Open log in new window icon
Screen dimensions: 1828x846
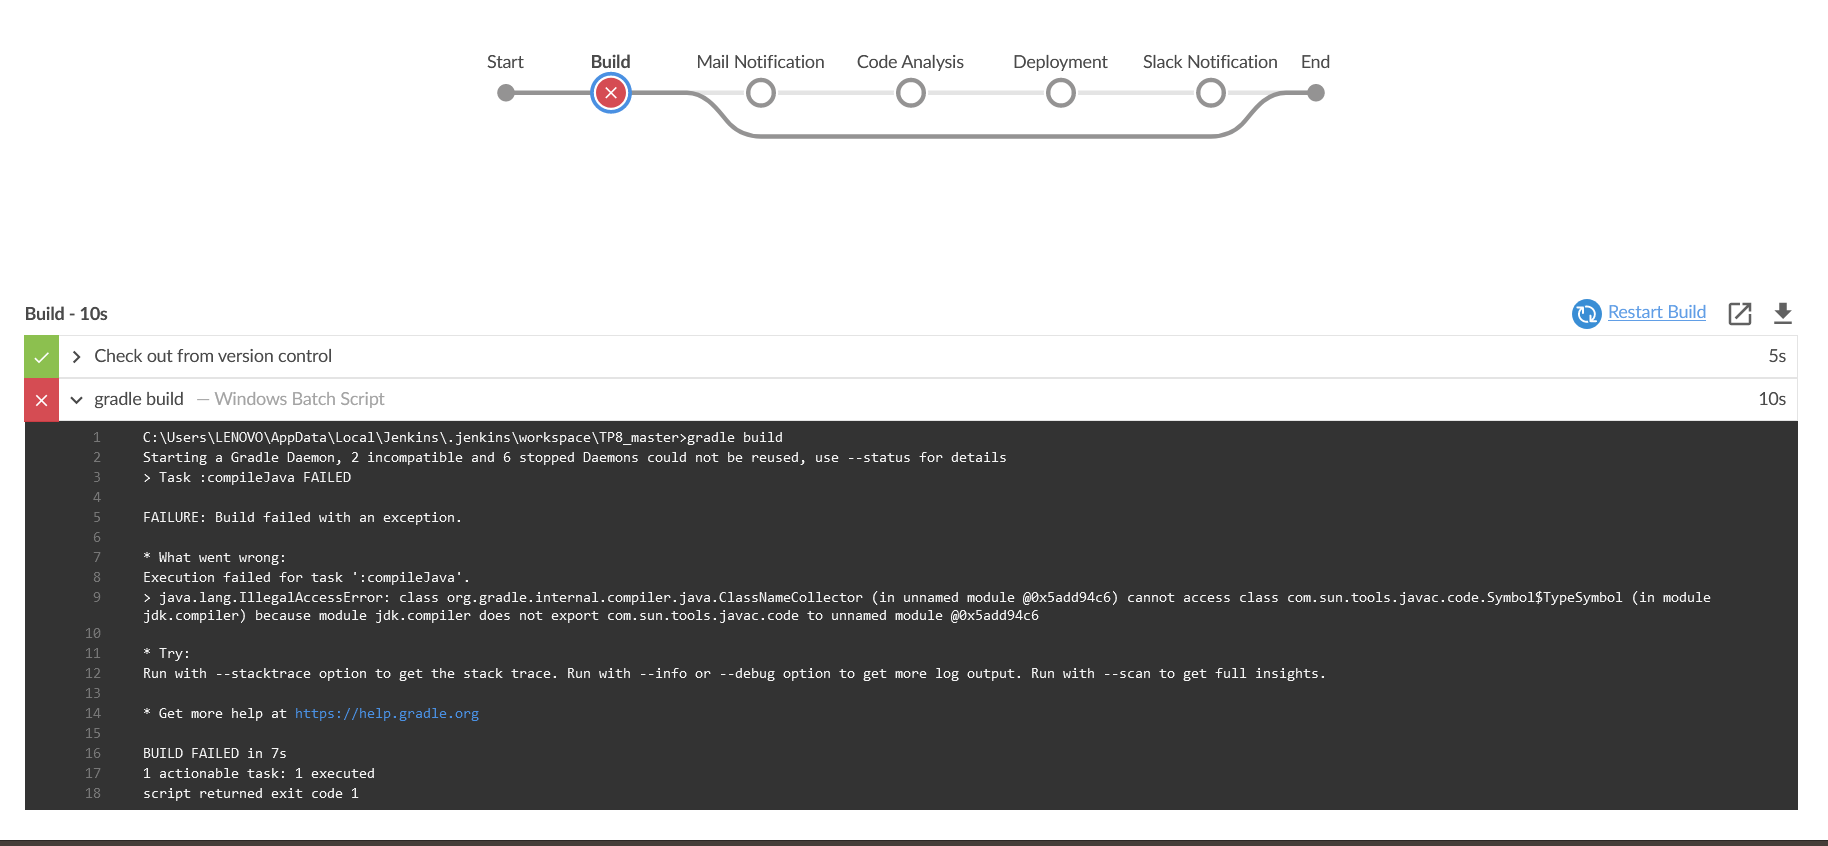(1740, 314)
